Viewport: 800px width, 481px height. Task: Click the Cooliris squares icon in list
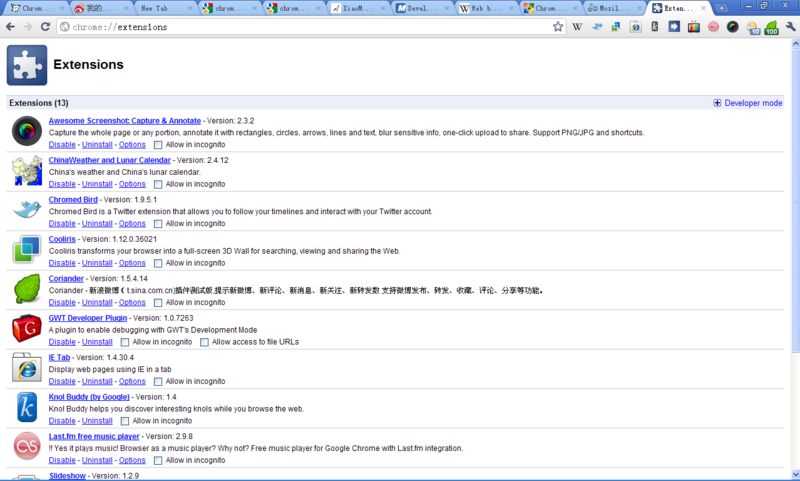[27, 249]
